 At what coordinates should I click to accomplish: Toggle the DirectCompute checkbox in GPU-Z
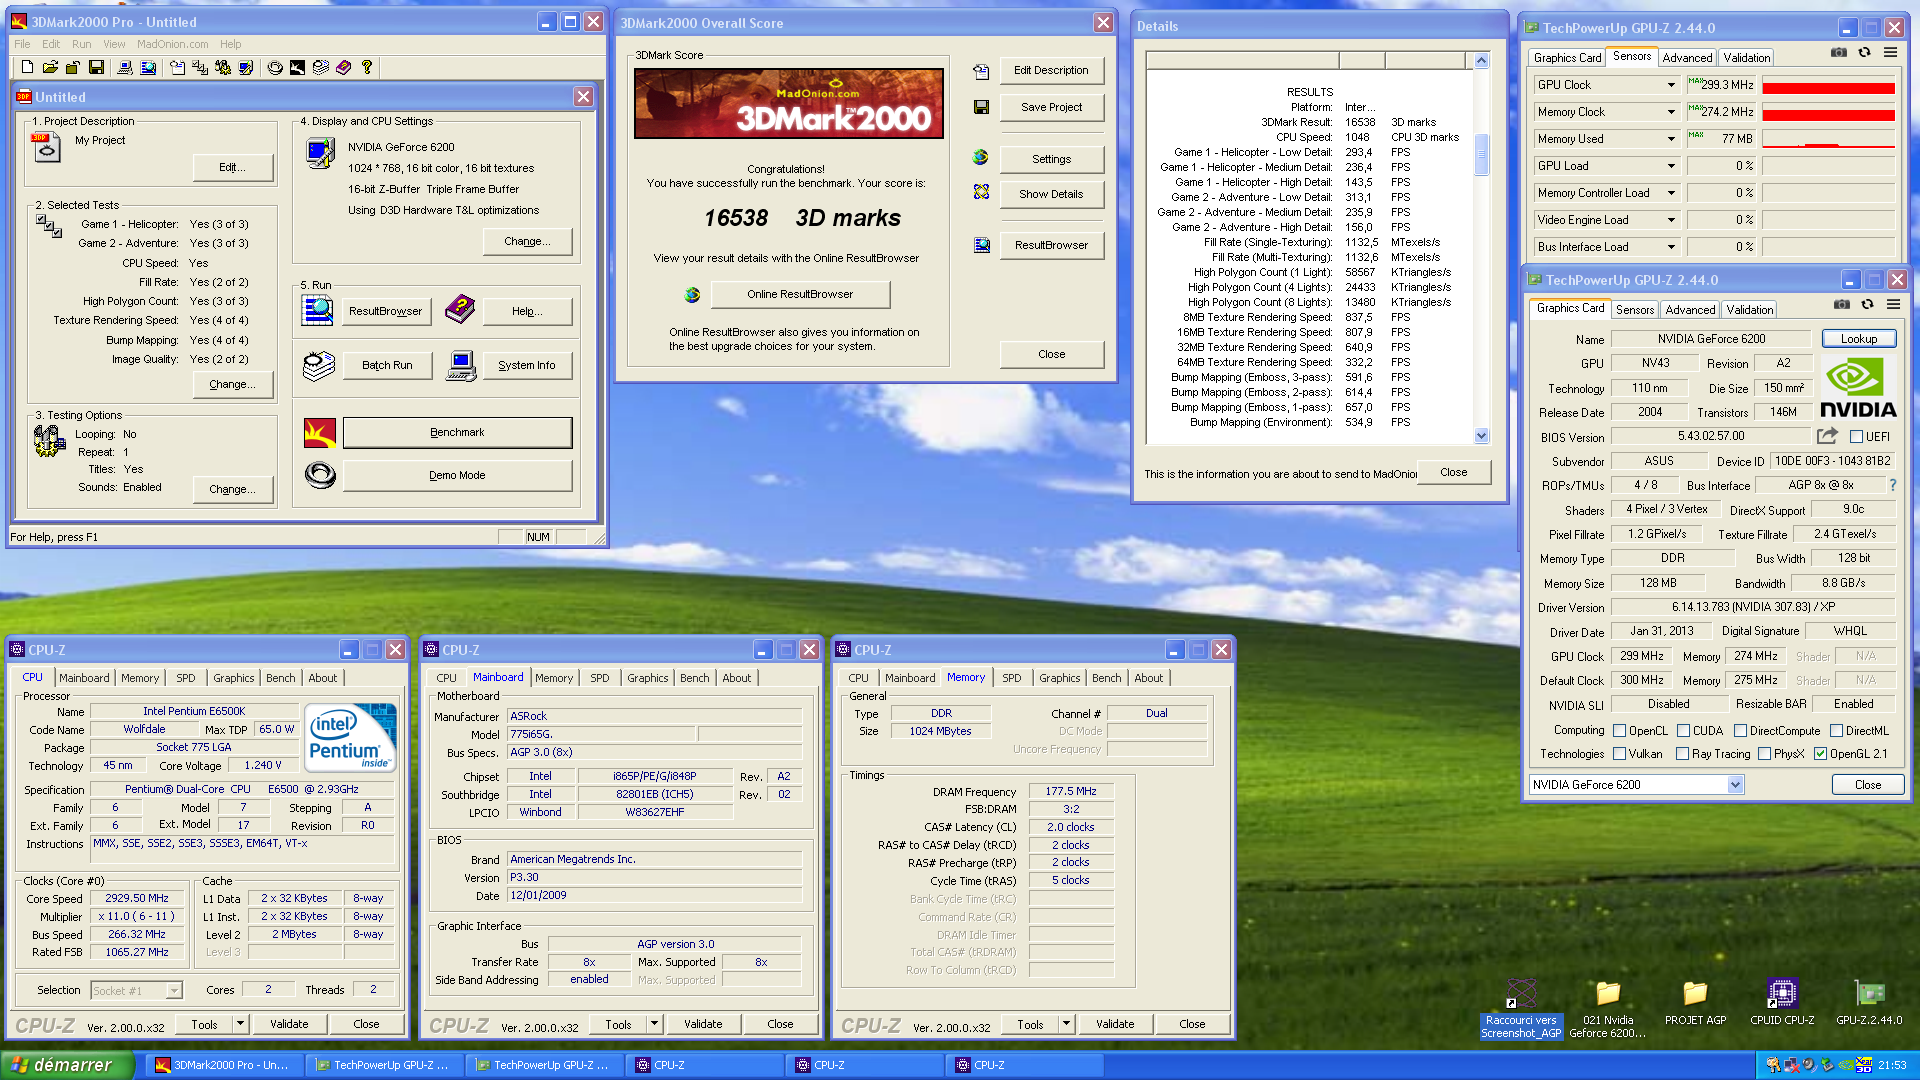tap(1740, 731)
